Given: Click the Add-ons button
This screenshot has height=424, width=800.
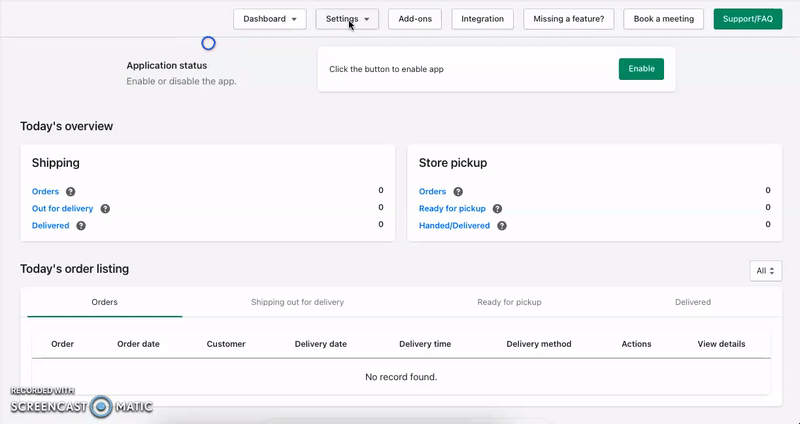Looking at the screenshot, I should coord(415,19).
